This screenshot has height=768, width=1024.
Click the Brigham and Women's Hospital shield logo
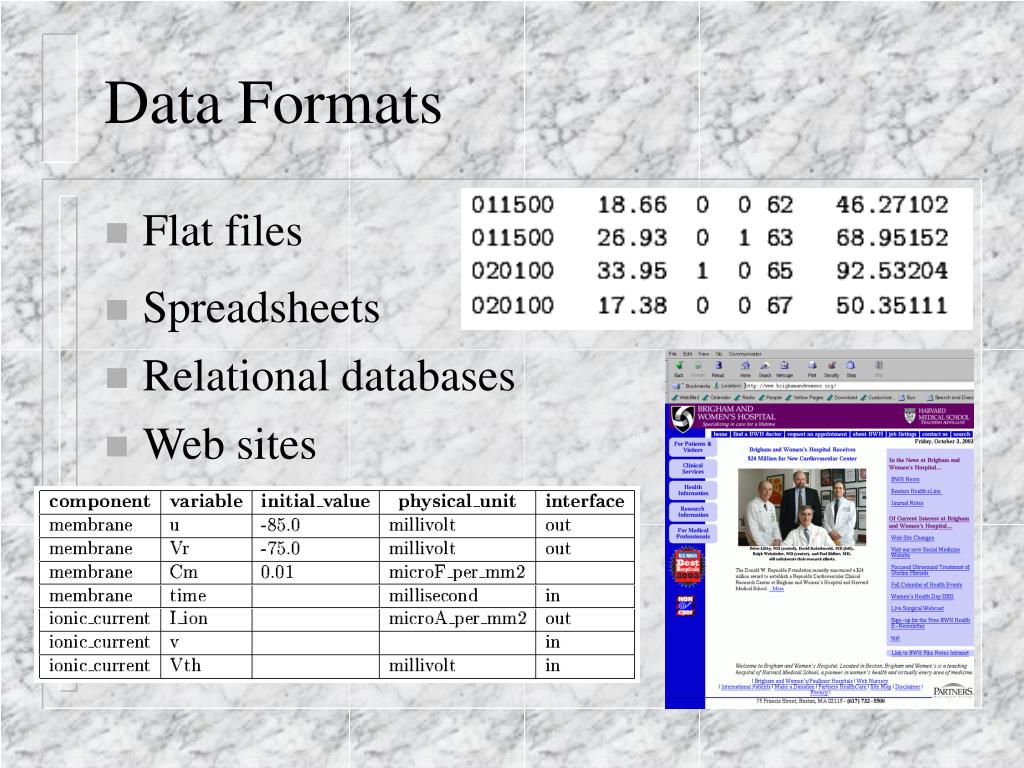pos(683,419)
